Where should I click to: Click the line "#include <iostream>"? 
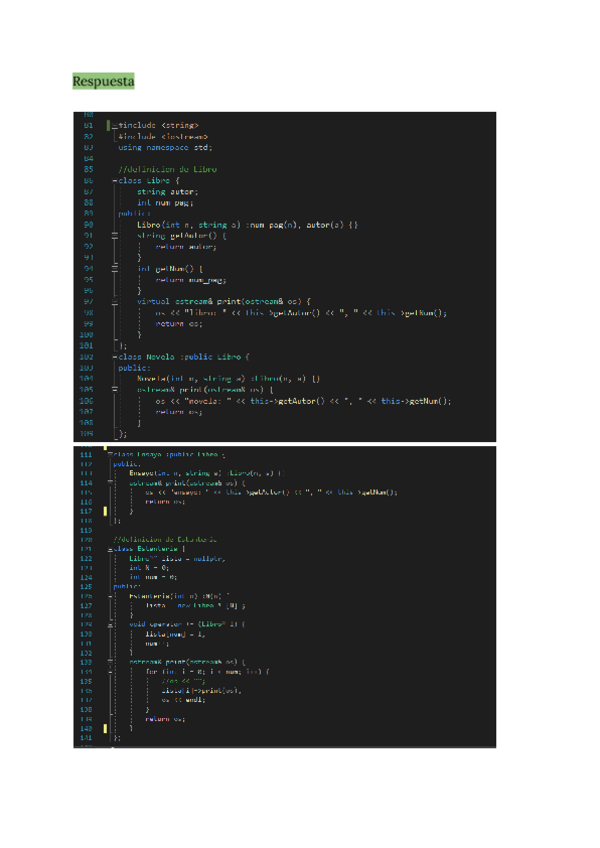[163, 136]
